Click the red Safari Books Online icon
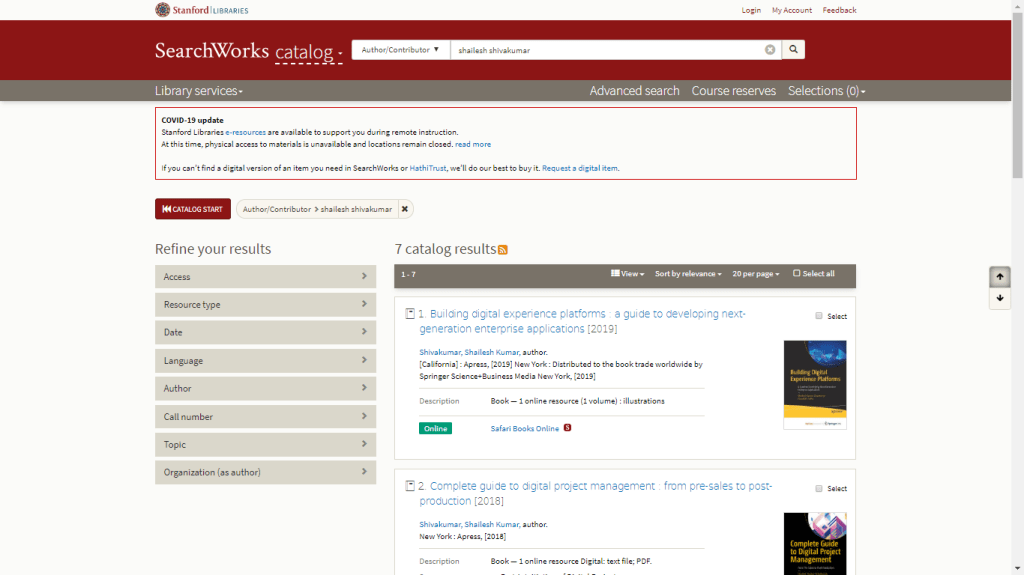Viewport: 1024px width, 575px height. (x=568, y=428)
